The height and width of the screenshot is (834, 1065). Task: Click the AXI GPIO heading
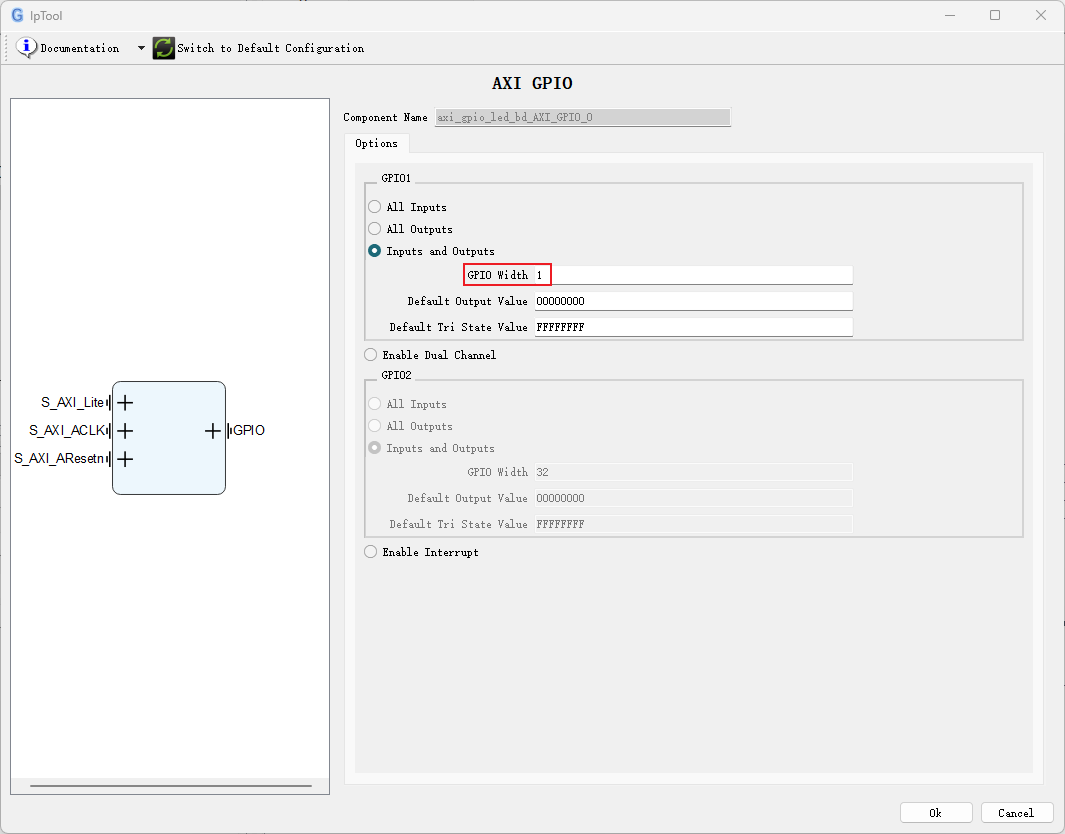pos(532,83)
